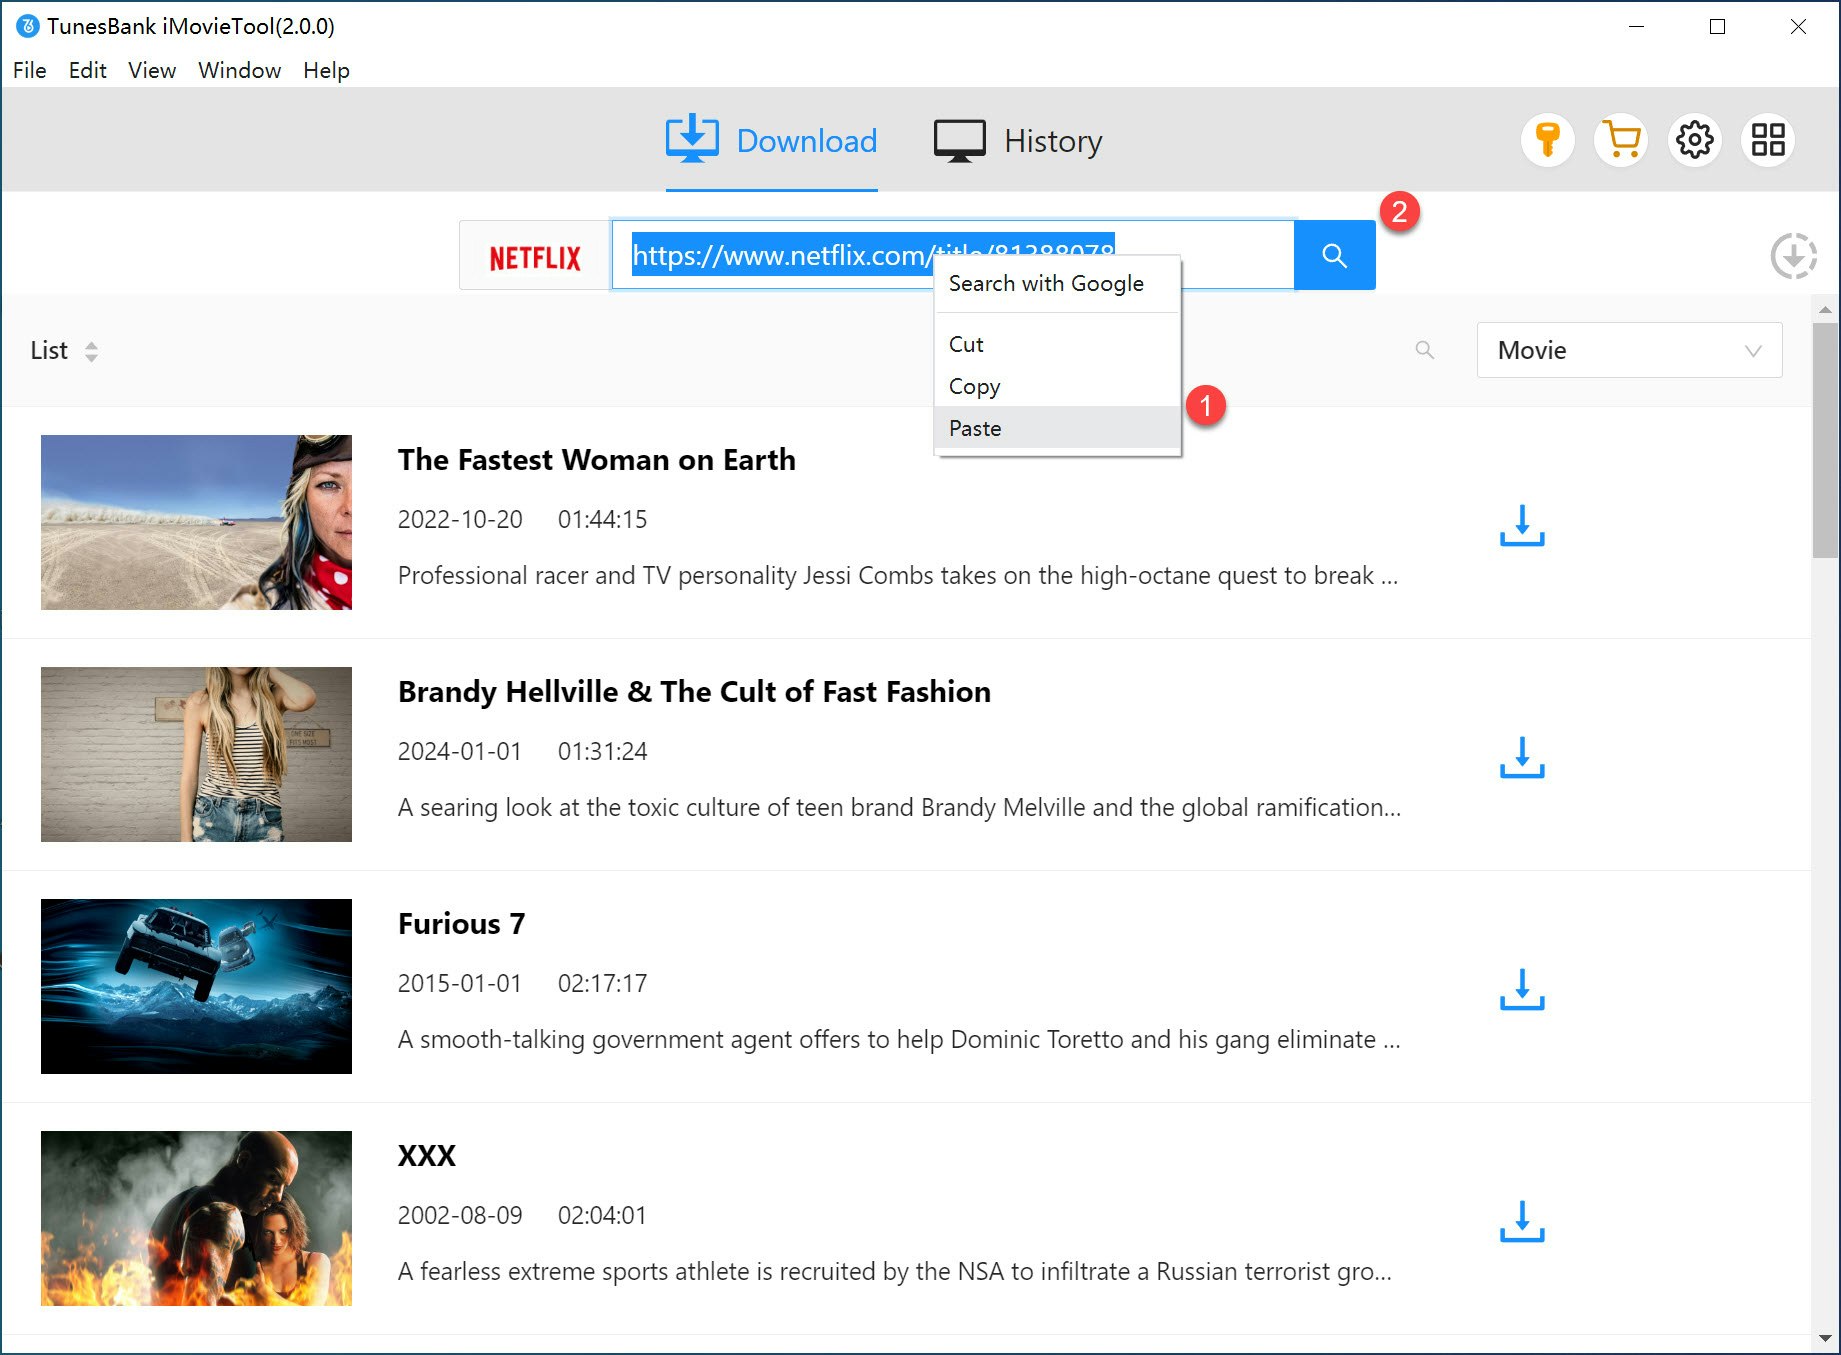
Task: Switch to the History tab
Action: (x=1018, y=141)
